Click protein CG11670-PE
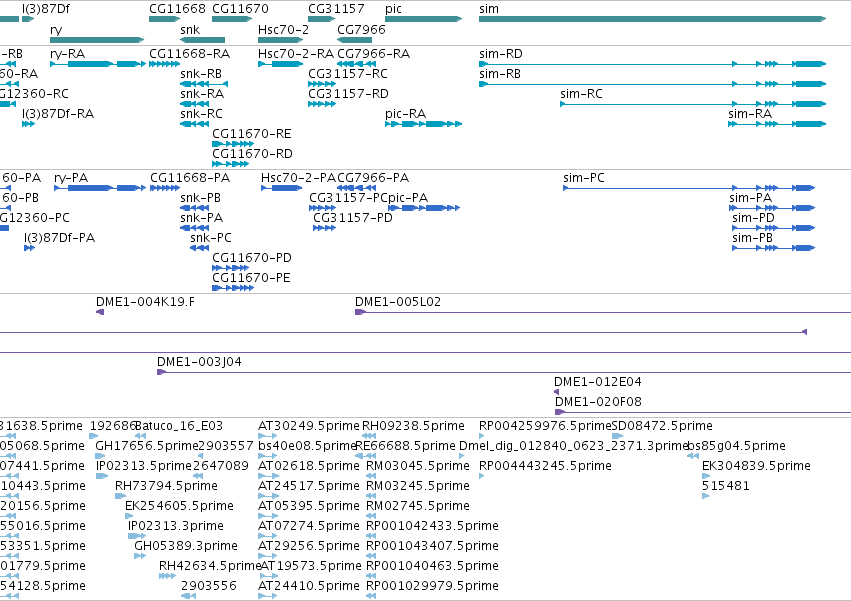Viewport: 851px width, 601px height. tap(233, 288)
